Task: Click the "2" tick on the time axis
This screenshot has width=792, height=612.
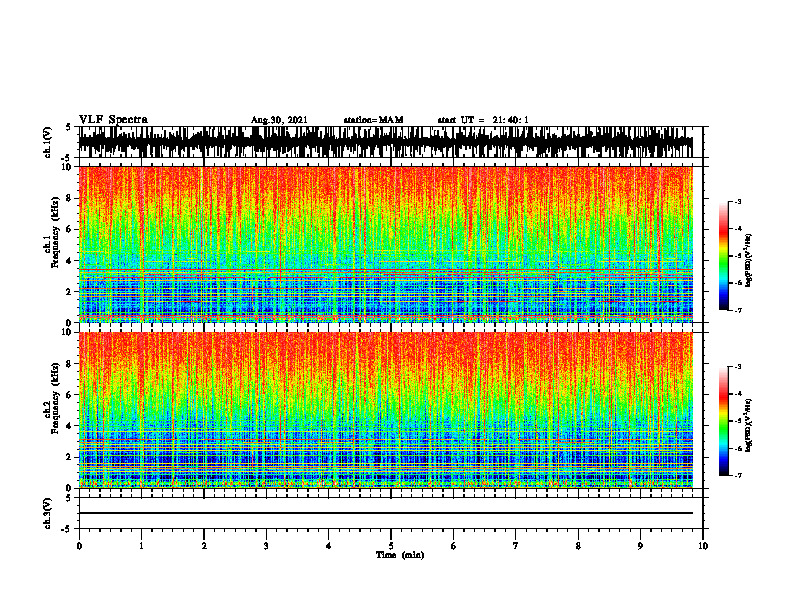Action: (204, 546)
